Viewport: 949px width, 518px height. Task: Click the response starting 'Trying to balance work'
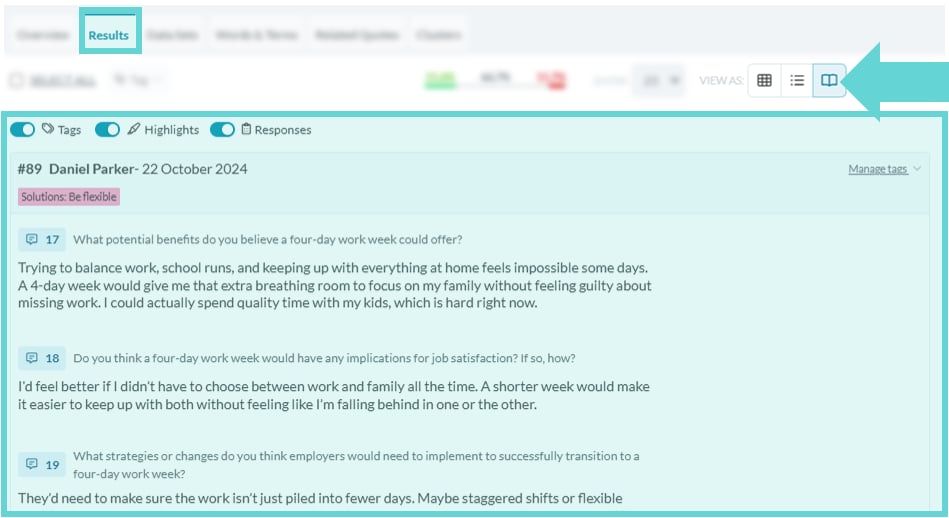click(335, 285)
